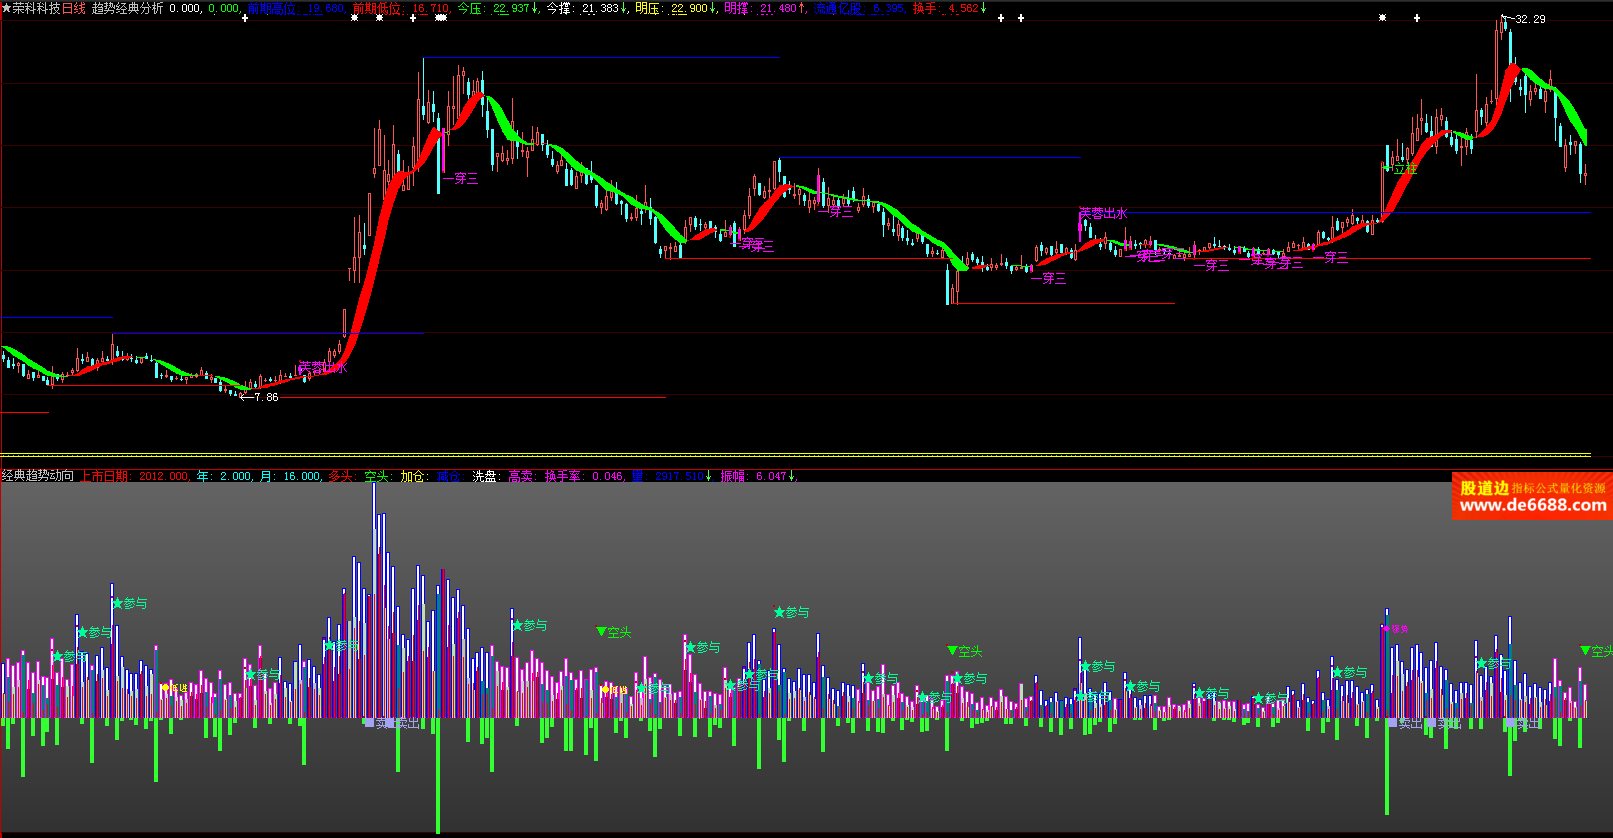This screenshot has height=838, width=1613.
Task: Select the 经典趋势动向 sub-indicator label
Action: 38,476
